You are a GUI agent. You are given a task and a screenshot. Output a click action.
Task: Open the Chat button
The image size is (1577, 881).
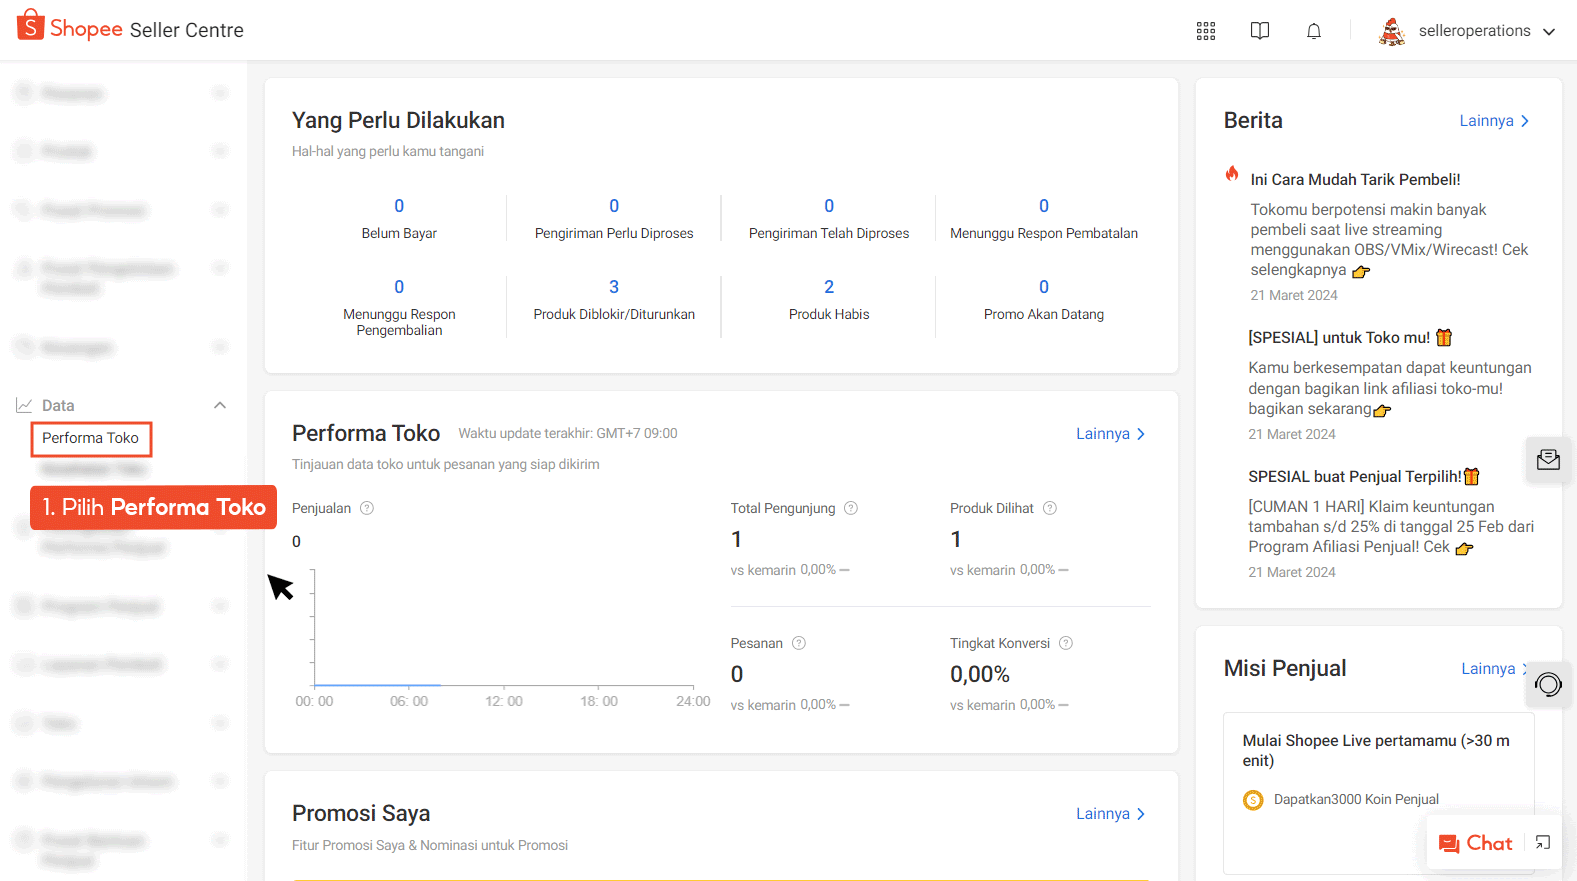(1476, 843)
